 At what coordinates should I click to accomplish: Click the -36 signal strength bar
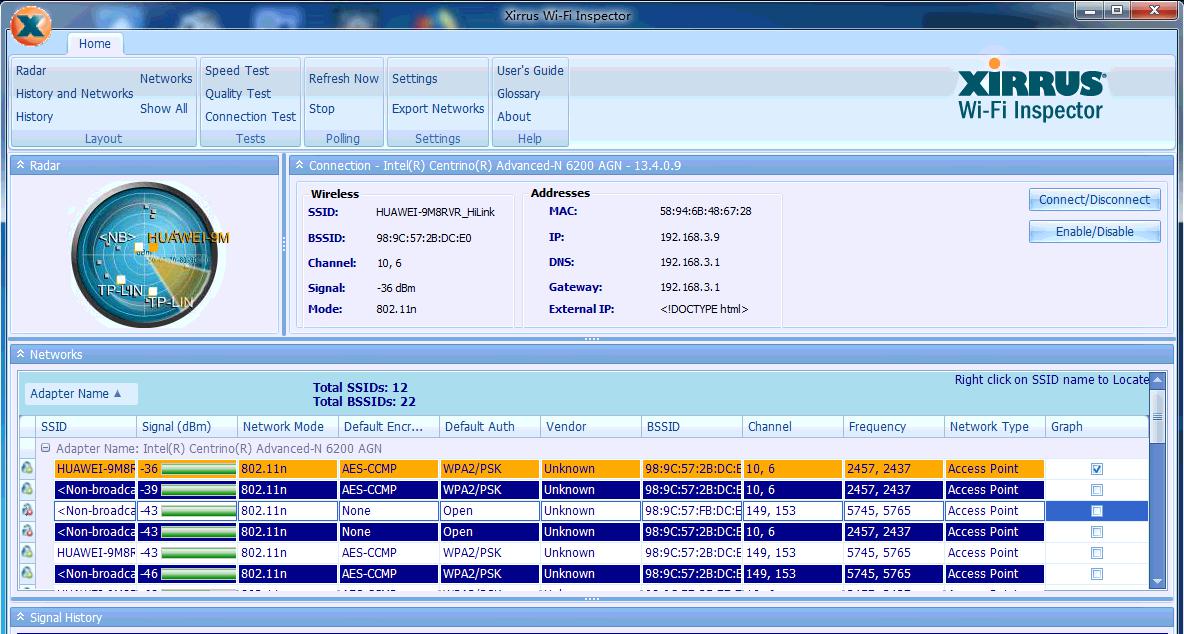coord(199,469)
